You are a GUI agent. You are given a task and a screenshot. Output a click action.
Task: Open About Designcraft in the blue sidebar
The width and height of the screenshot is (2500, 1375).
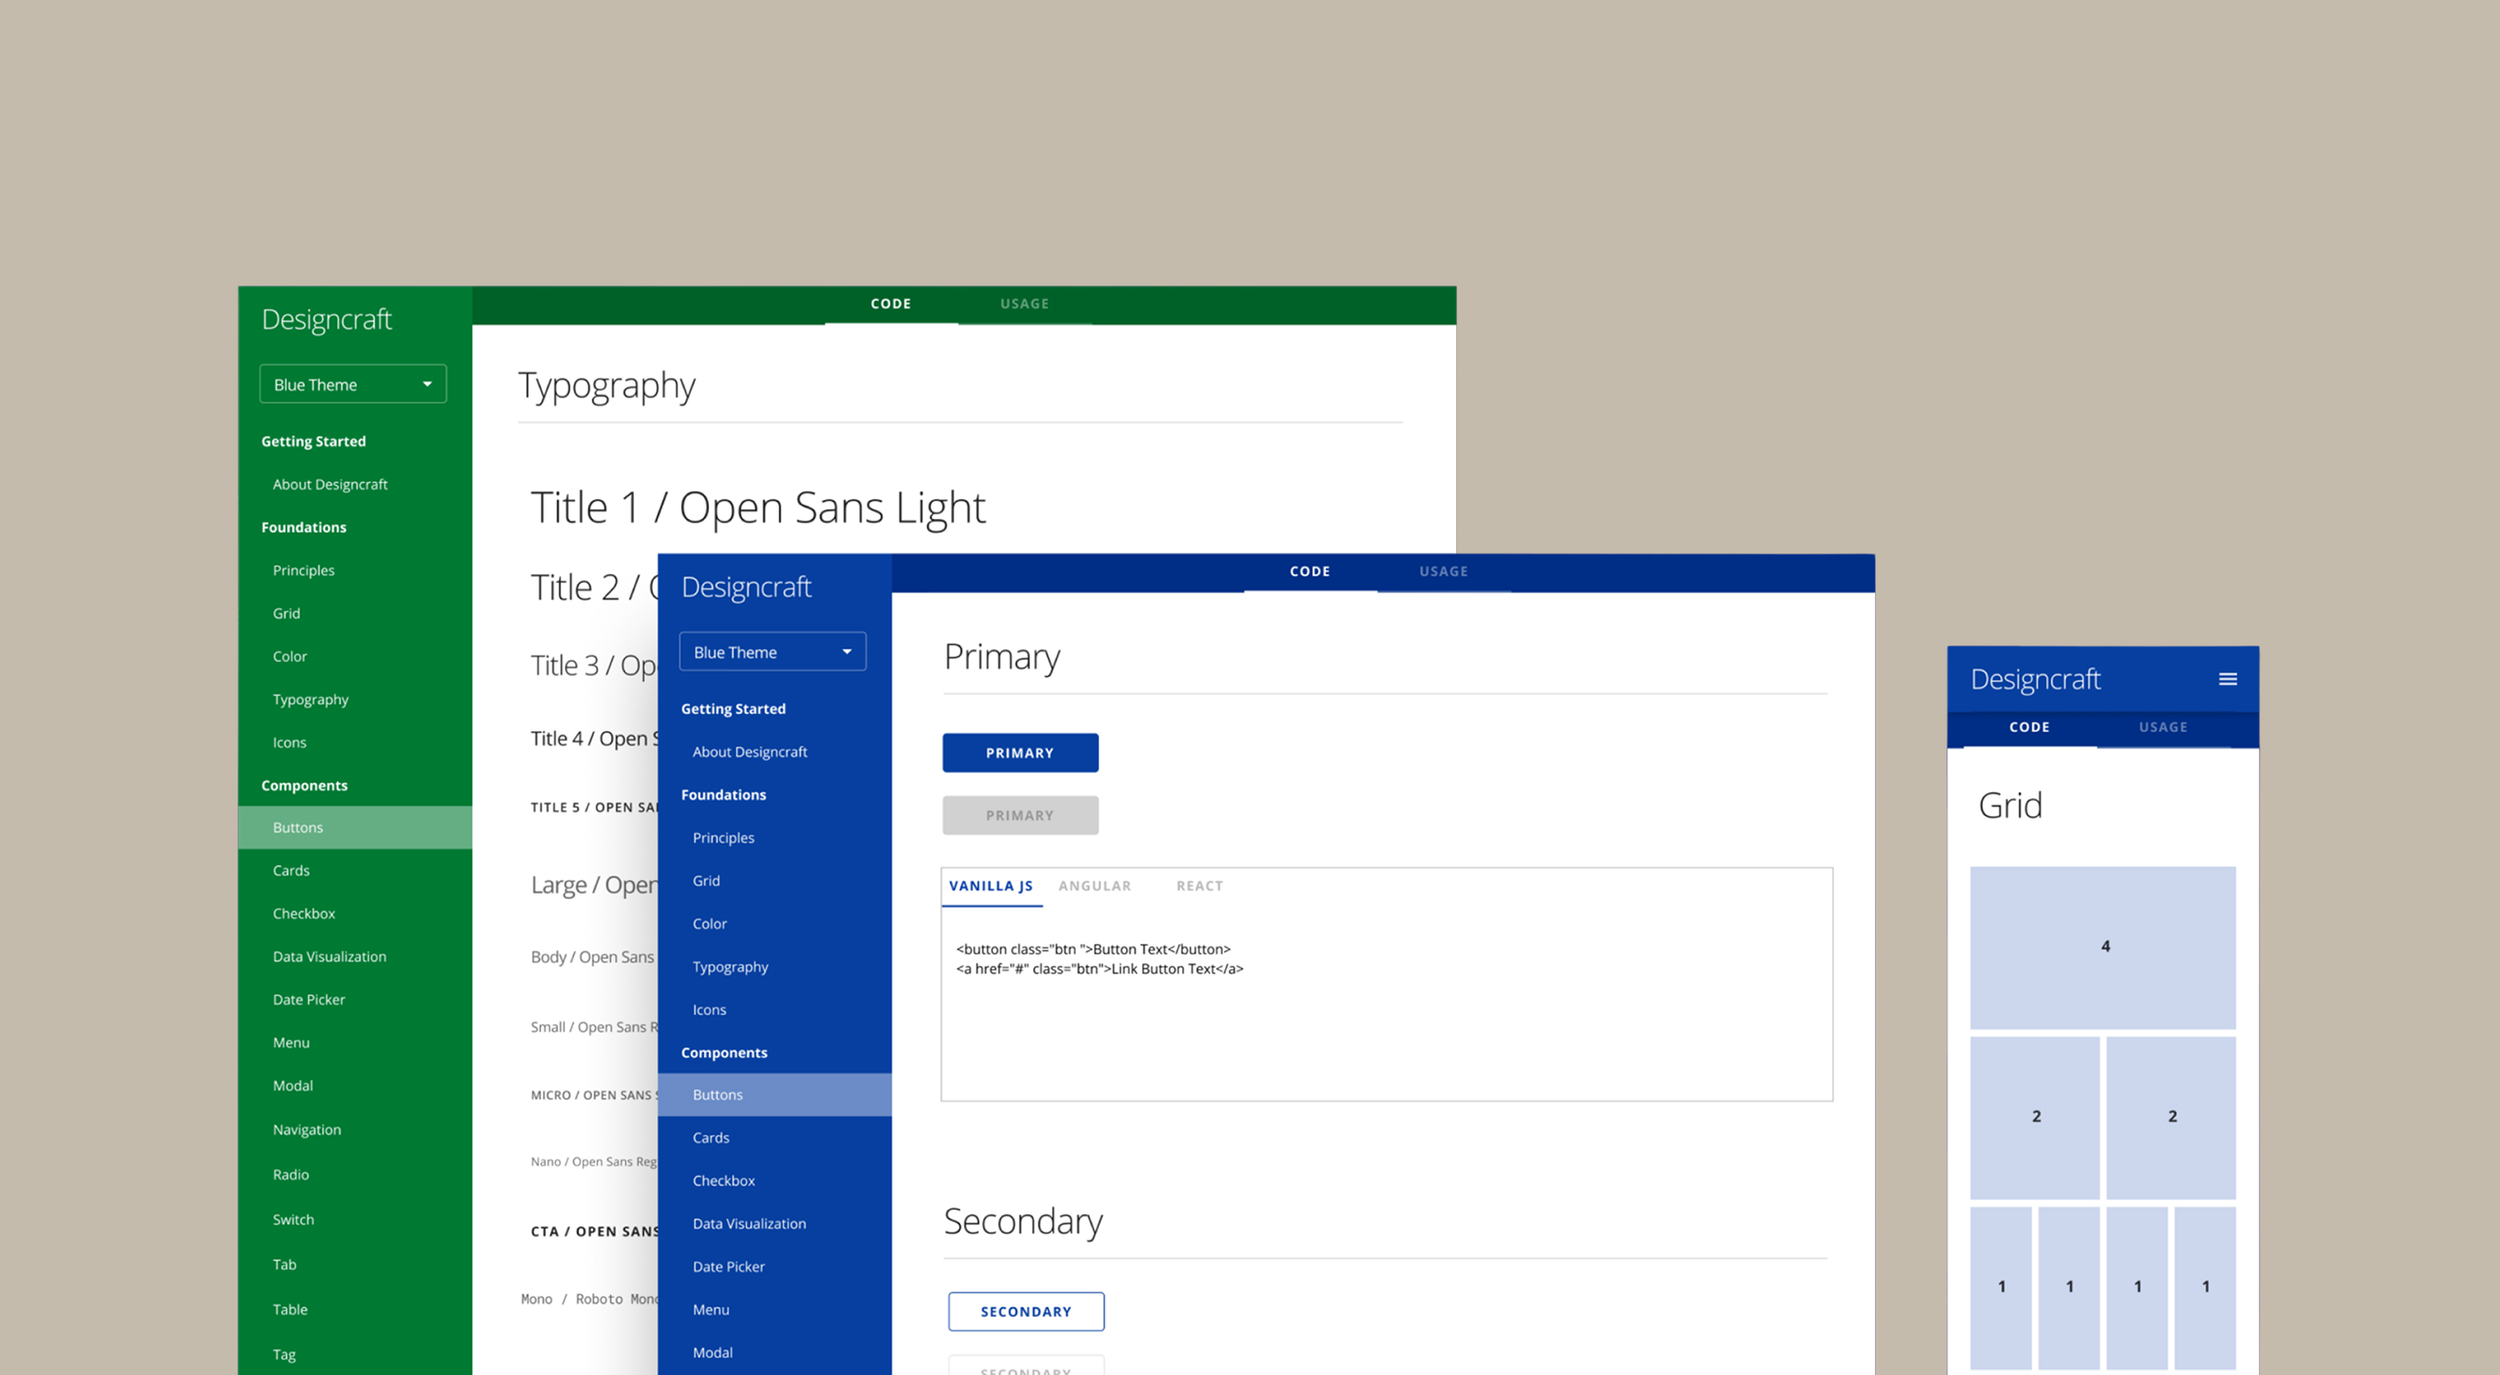point(750,752)
